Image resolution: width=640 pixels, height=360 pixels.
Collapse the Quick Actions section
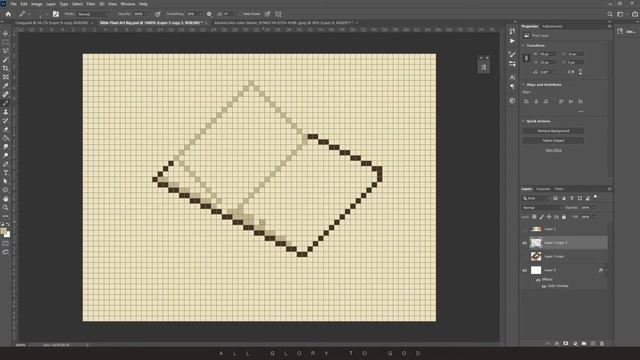(524, 121)
